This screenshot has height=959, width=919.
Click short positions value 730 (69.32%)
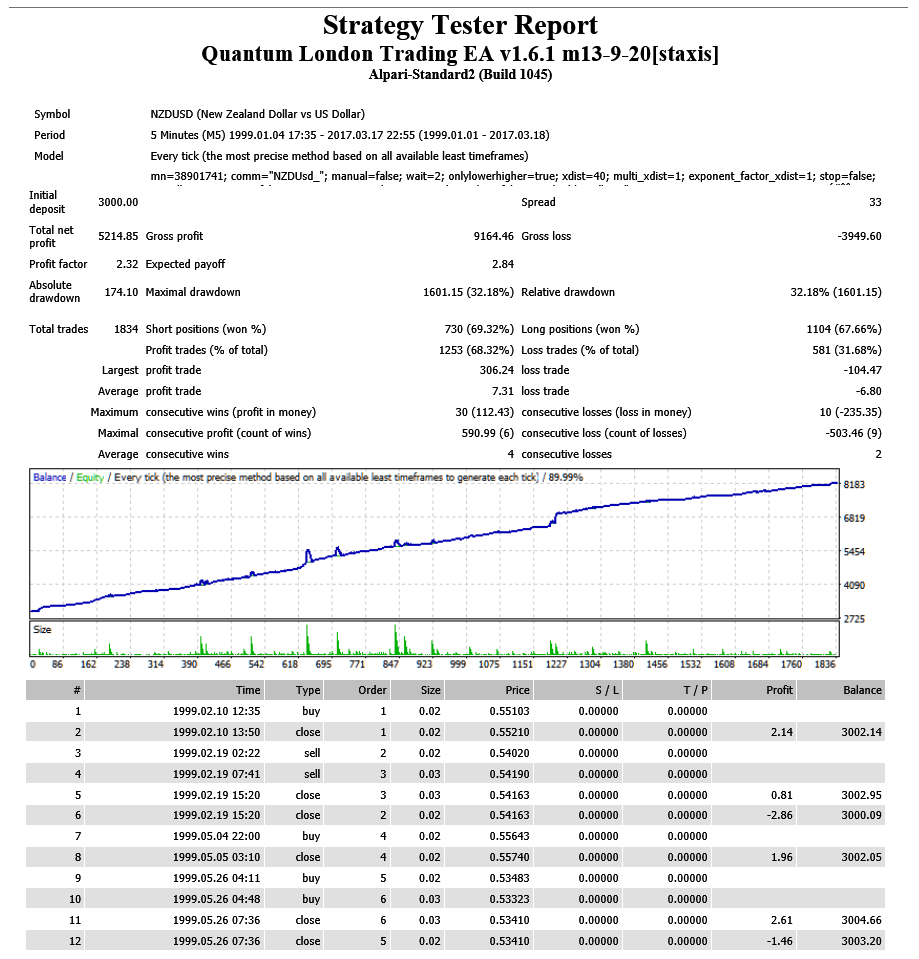click(x=479, y=329)
